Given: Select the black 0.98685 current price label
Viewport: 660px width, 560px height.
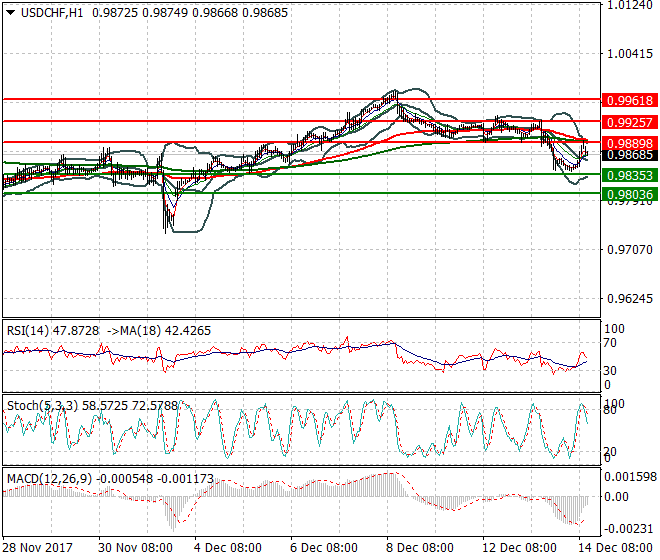Looking at the screenshot, I should [x=630, y=155].
